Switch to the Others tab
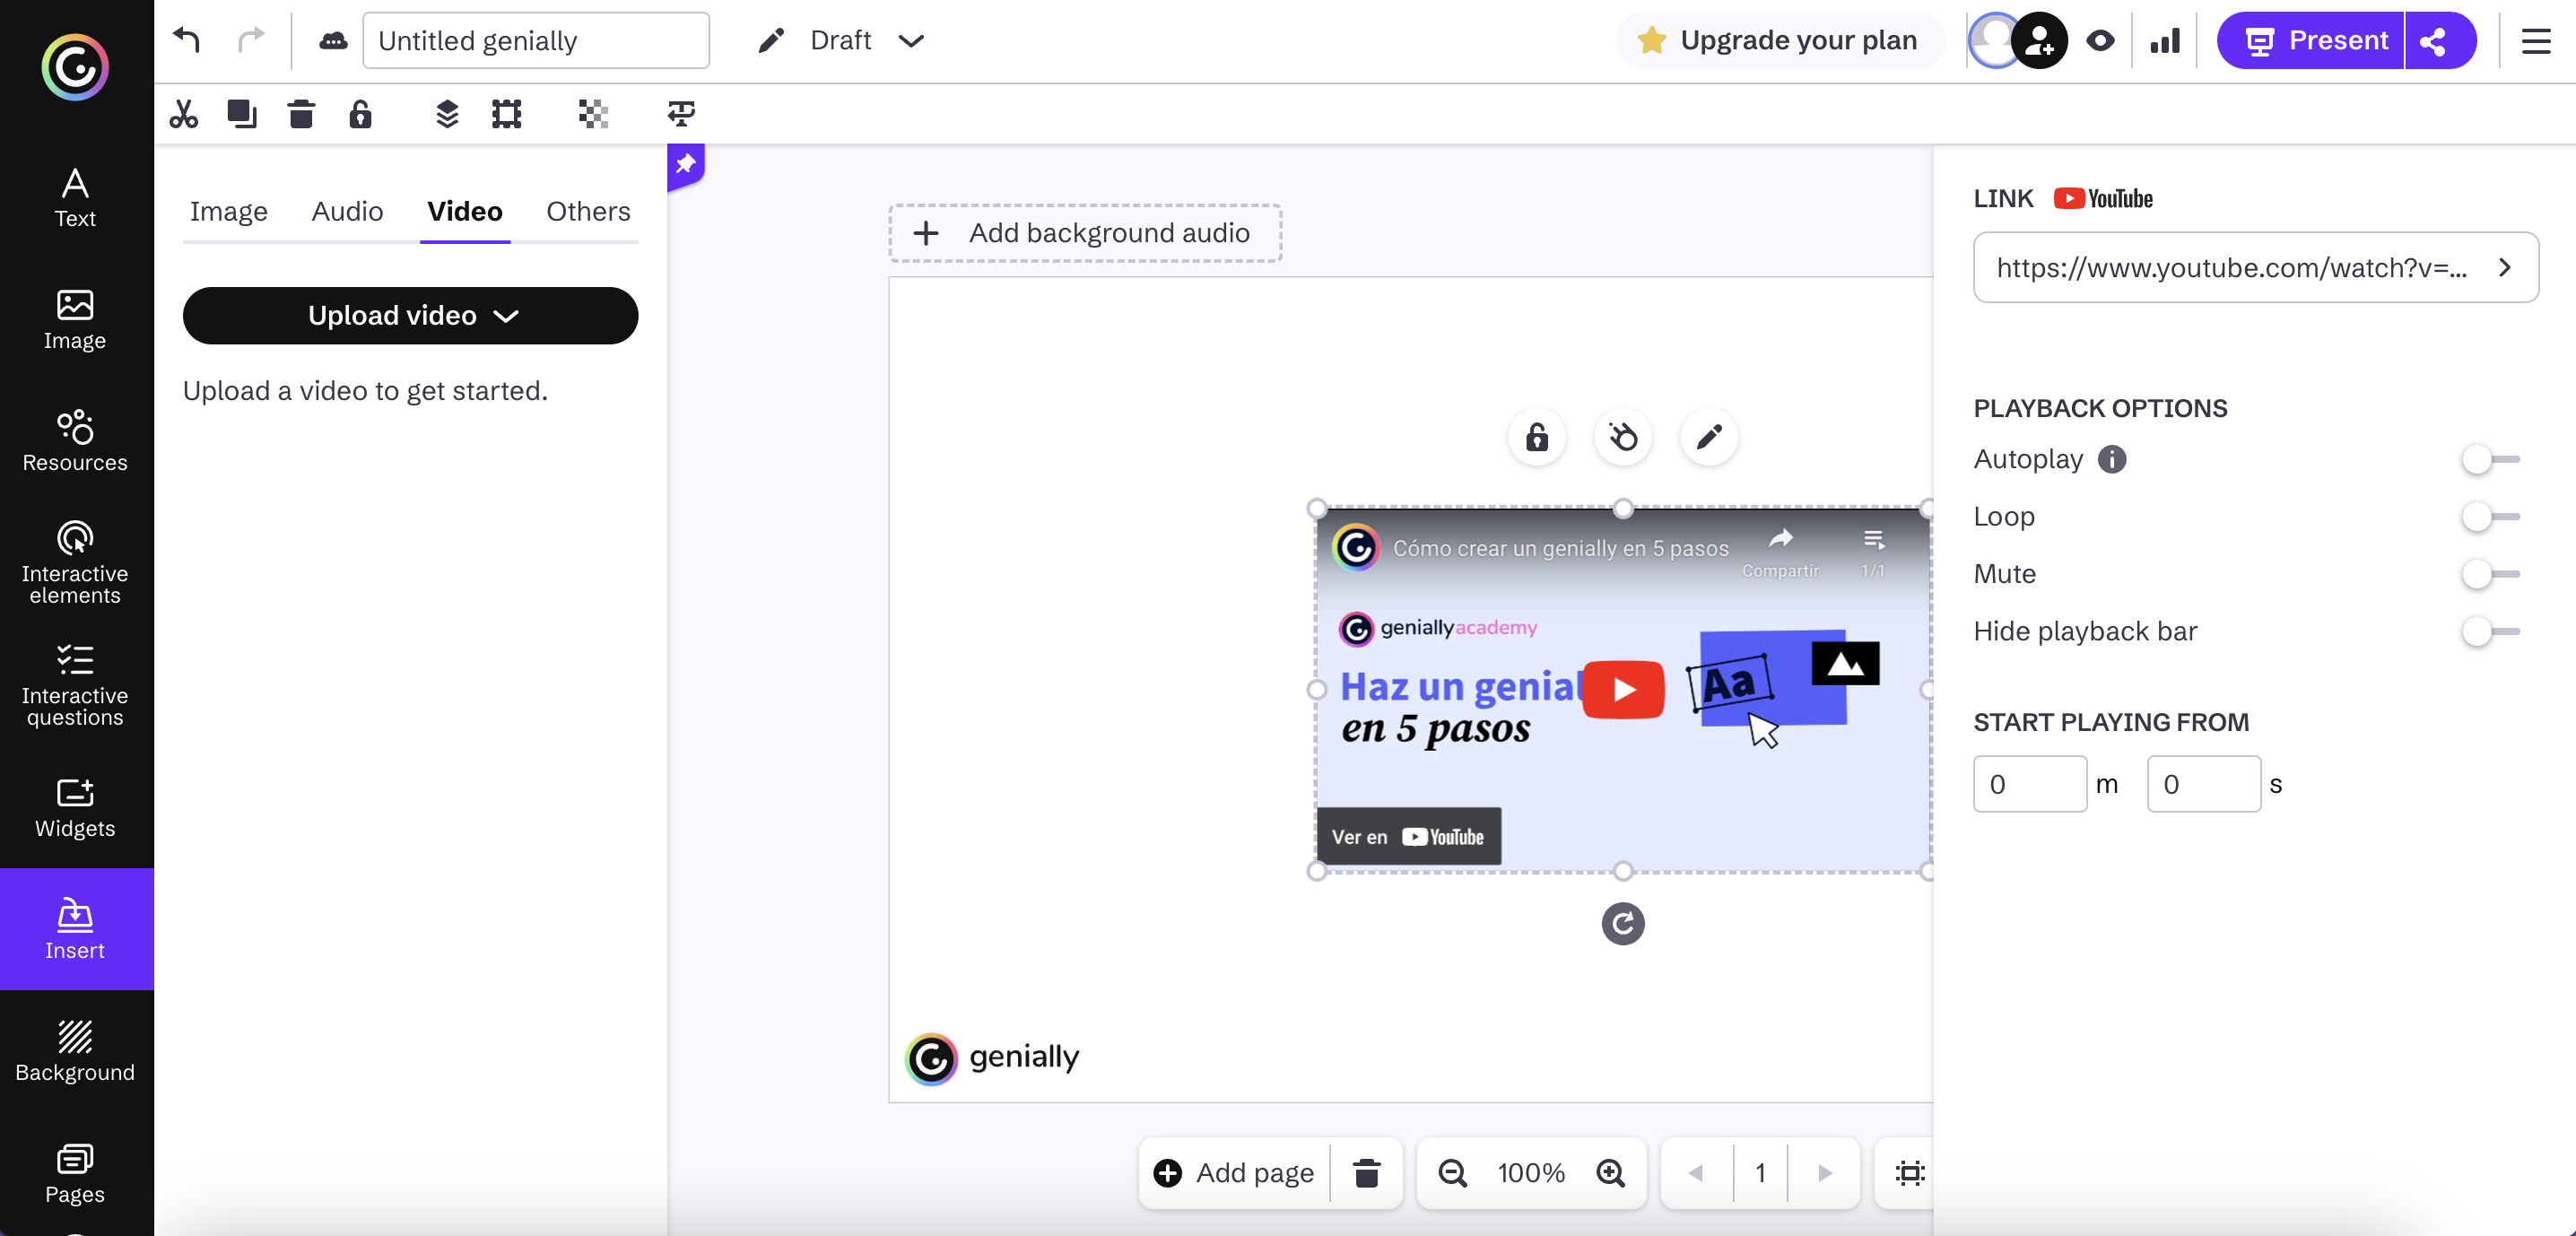Image resolution: width=2576 pixels, height=1236 pixels. (x=588, y=211)
